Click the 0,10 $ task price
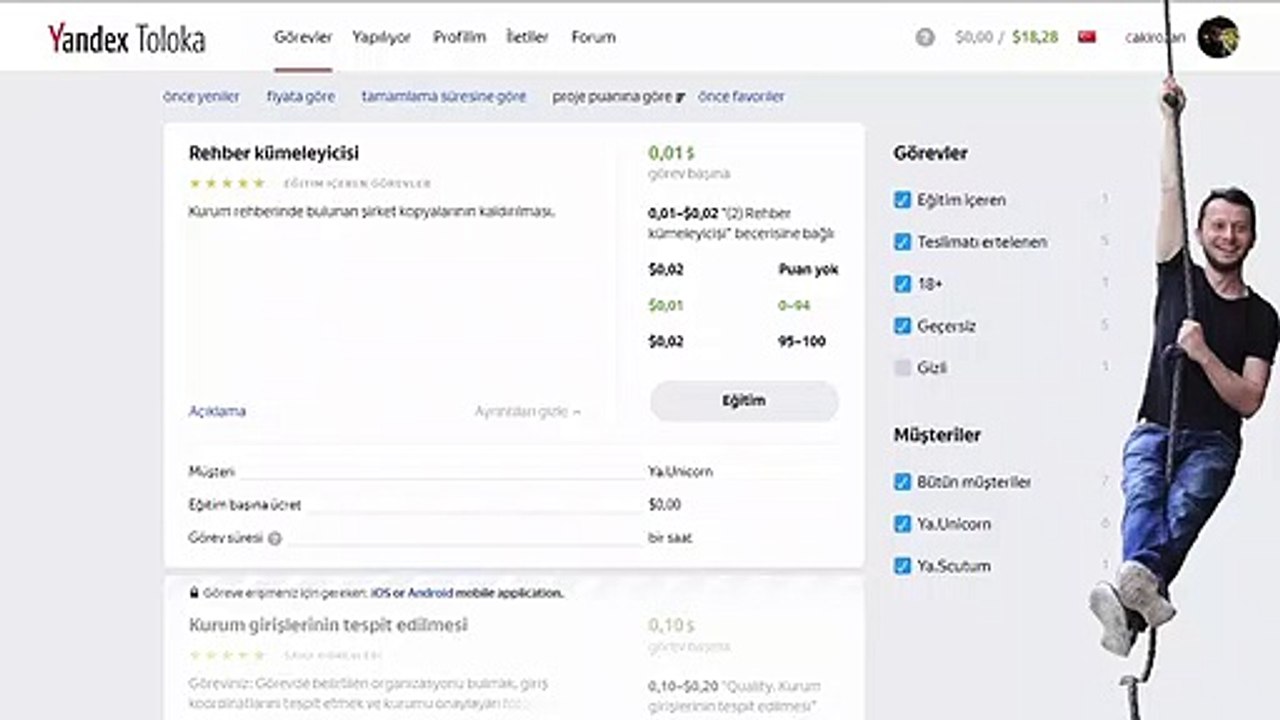This screenshot has height=720, width=1280. [x=671, y=625]
